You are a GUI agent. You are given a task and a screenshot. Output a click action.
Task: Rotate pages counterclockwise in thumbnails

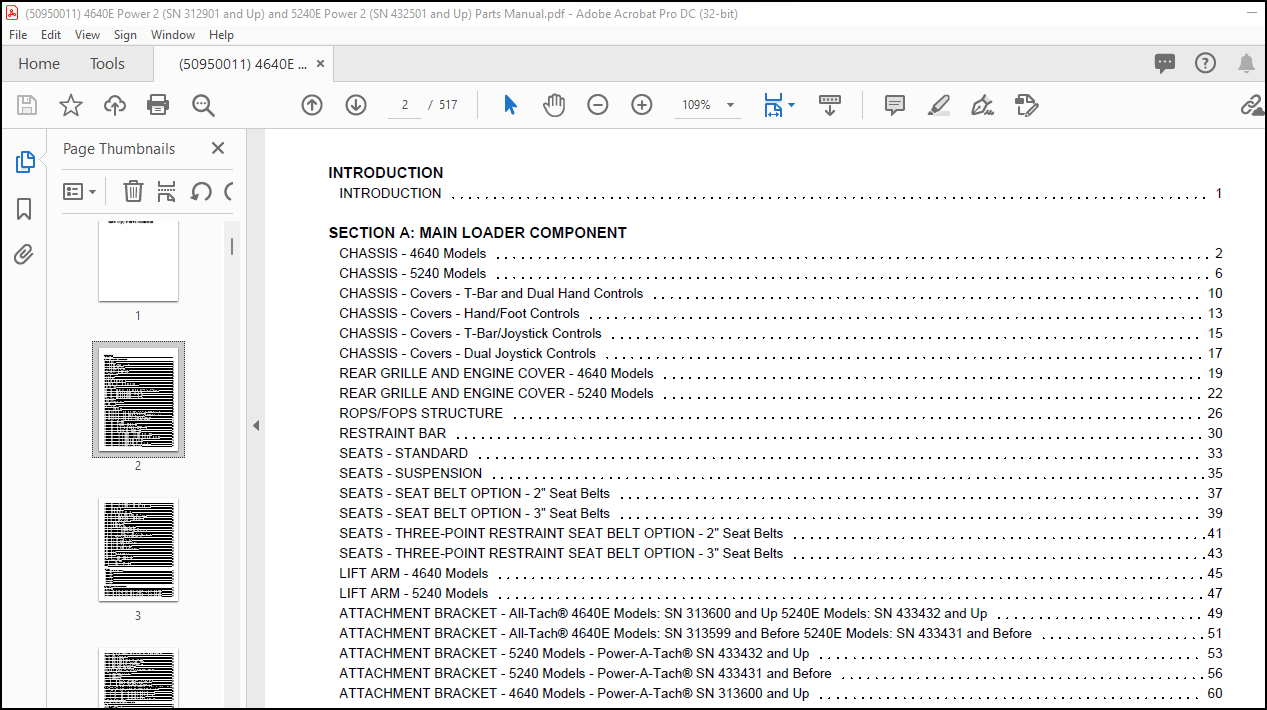coord(201,191)
